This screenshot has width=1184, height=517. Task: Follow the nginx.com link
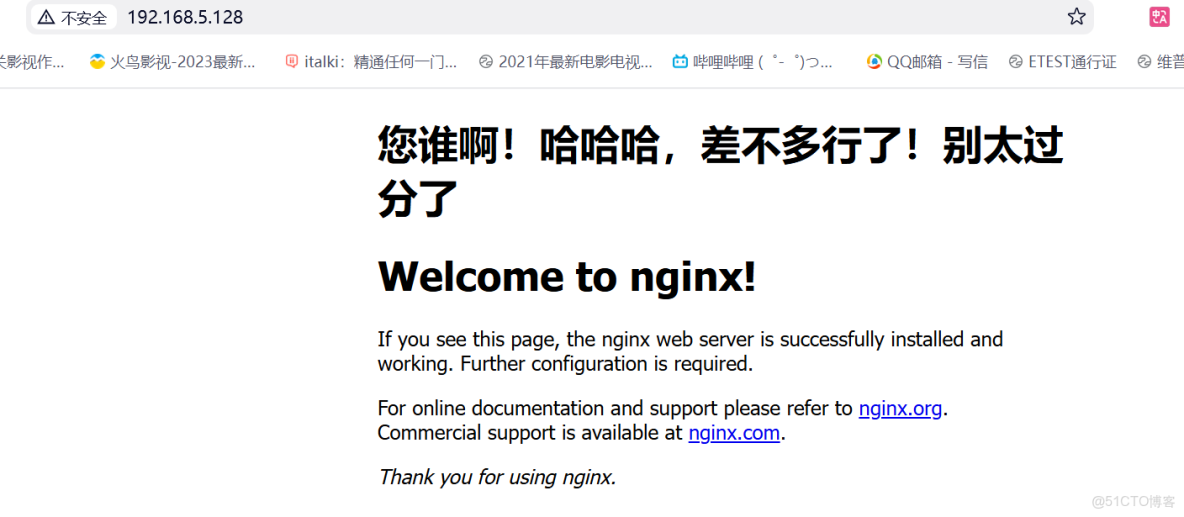pyautogui.click(x=733, y=433)
